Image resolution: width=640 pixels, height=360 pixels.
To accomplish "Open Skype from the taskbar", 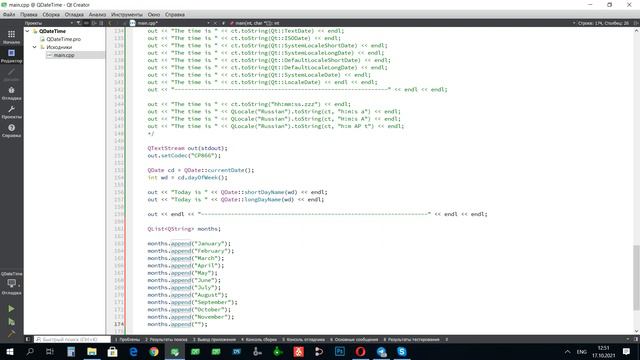I will click(402, 351).
